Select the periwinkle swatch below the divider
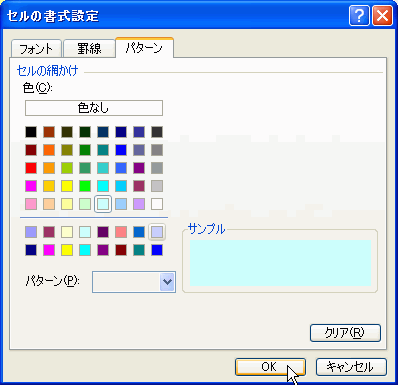This screenshot has height=385, width=398. pyautogui.click(x=31, y=232)
